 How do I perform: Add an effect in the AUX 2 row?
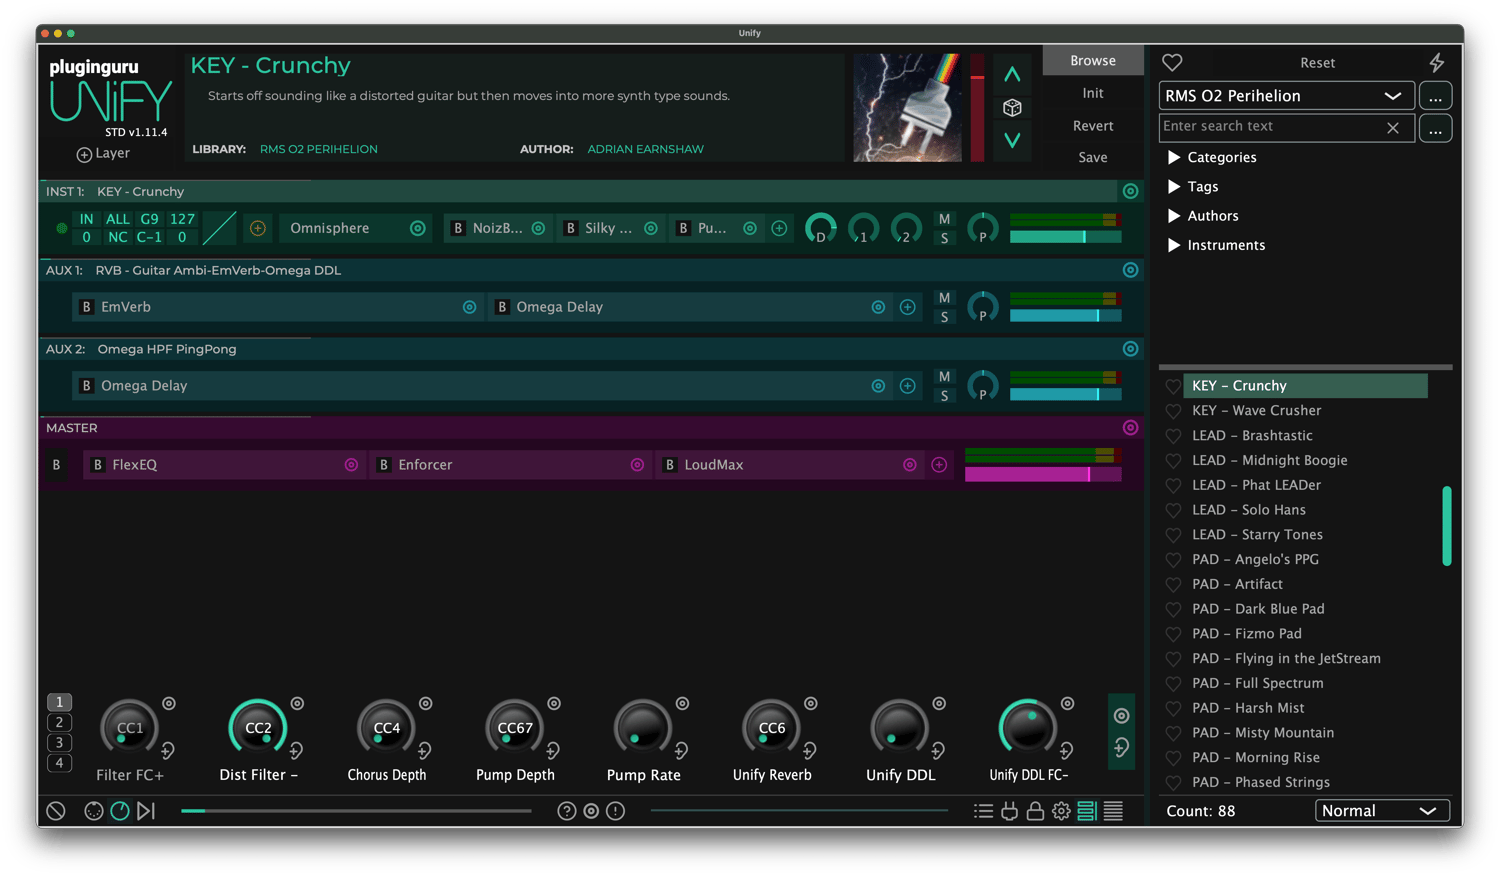(907, 386)
